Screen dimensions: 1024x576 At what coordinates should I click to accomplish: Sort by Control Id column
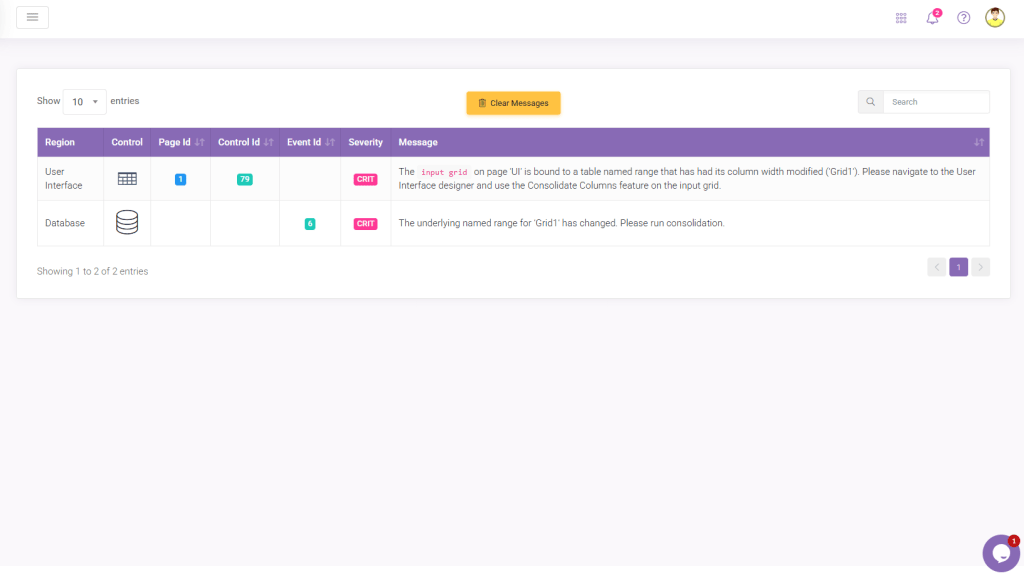[x=245, y=142]
